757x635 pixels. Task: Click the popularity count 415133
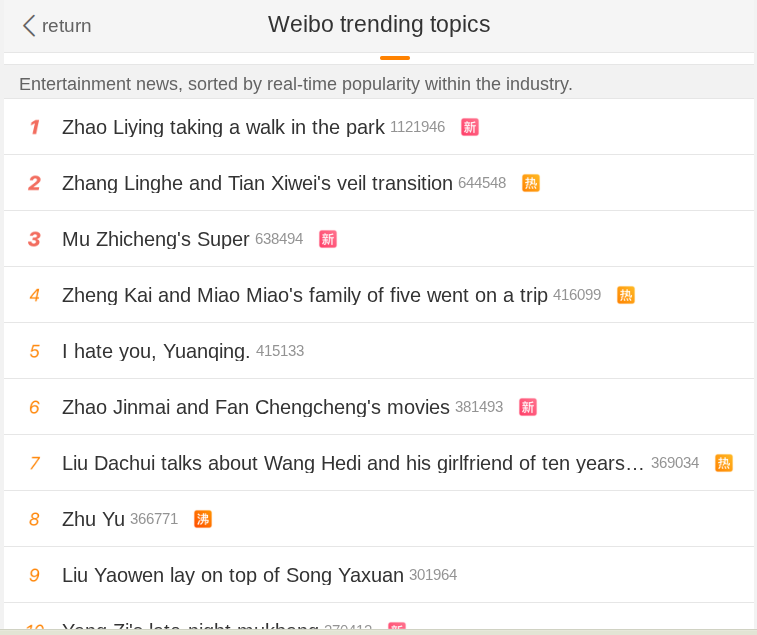tap(280, 352)
